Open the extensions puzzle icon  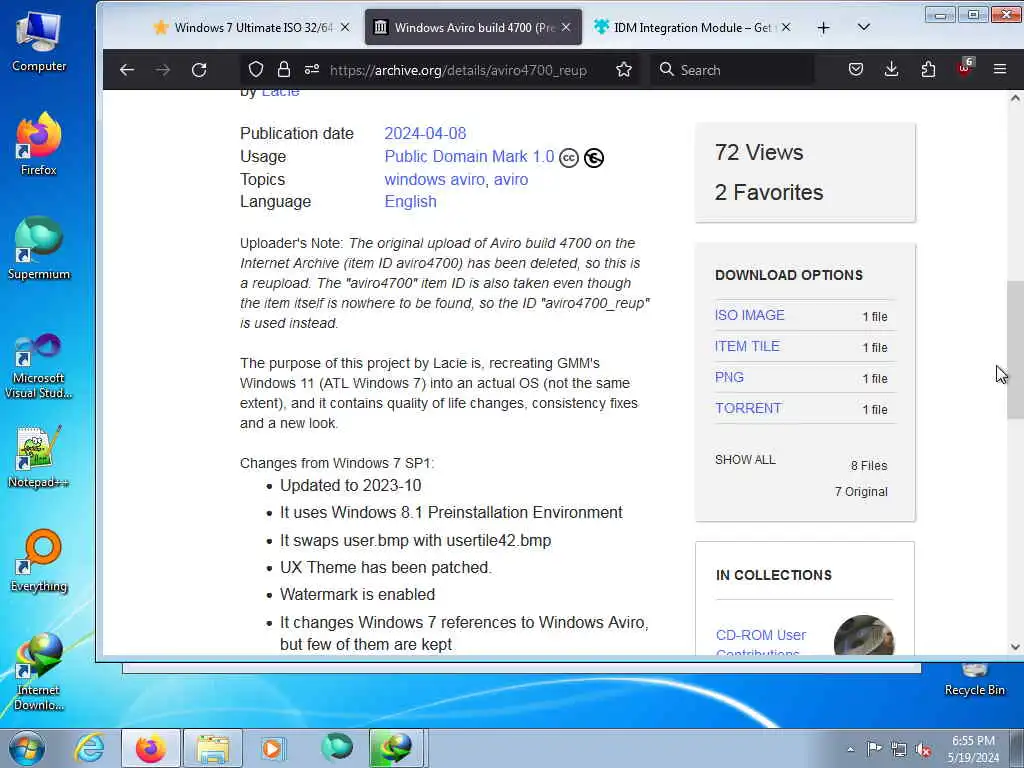click(x=928, y=70)
